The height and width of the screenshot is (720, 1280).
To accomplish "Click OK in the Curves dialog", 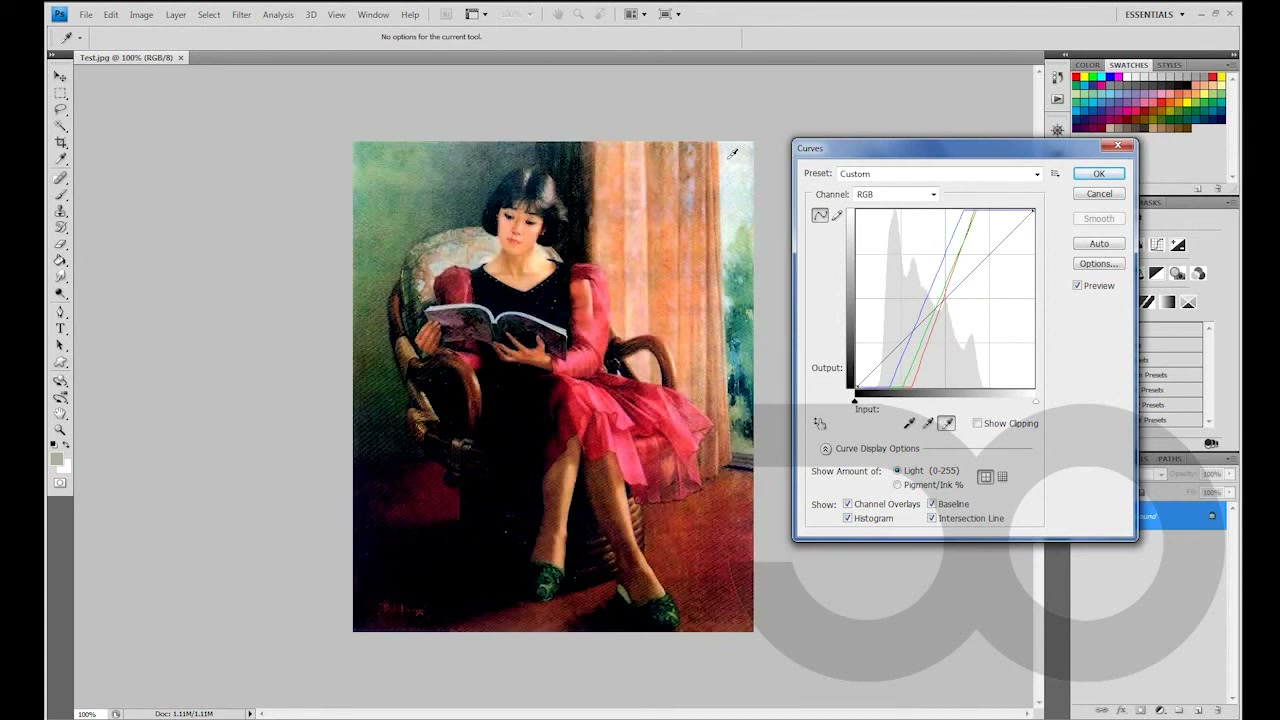I will [1099, 174].
